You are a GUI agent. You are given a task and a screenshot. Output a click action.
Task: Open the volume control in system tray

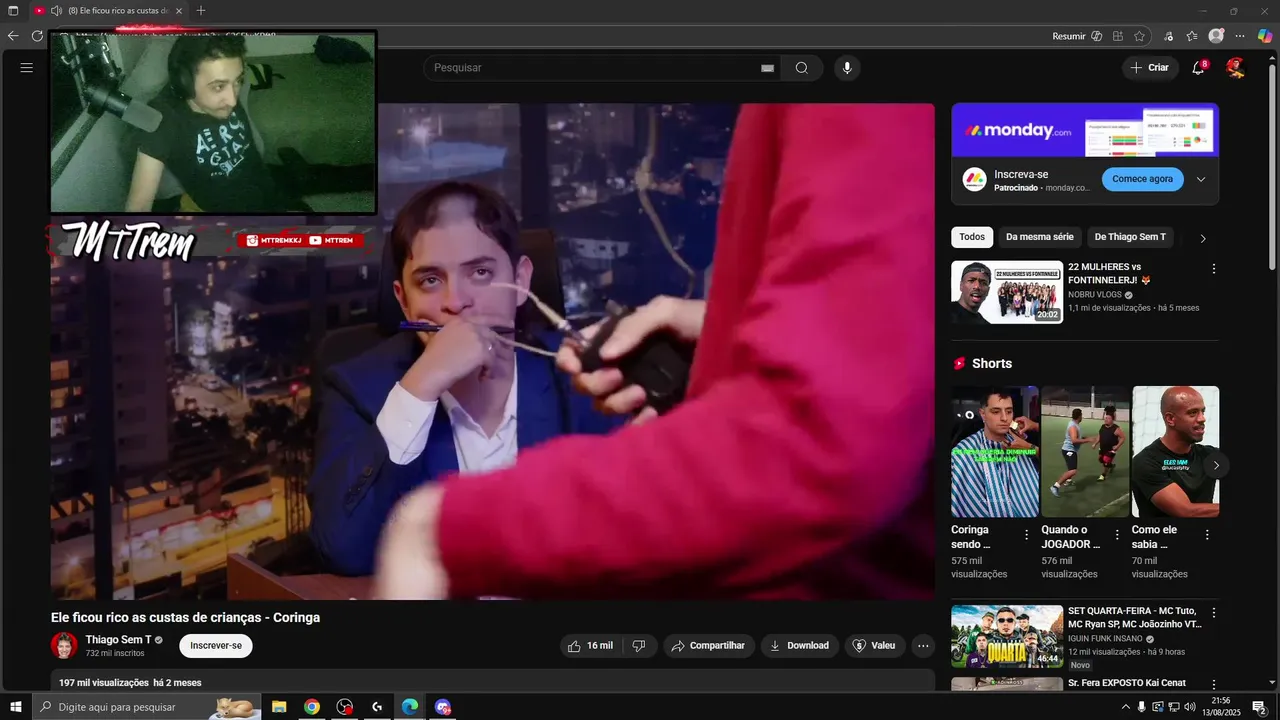pyautogui.click(x=1189, y=707)
